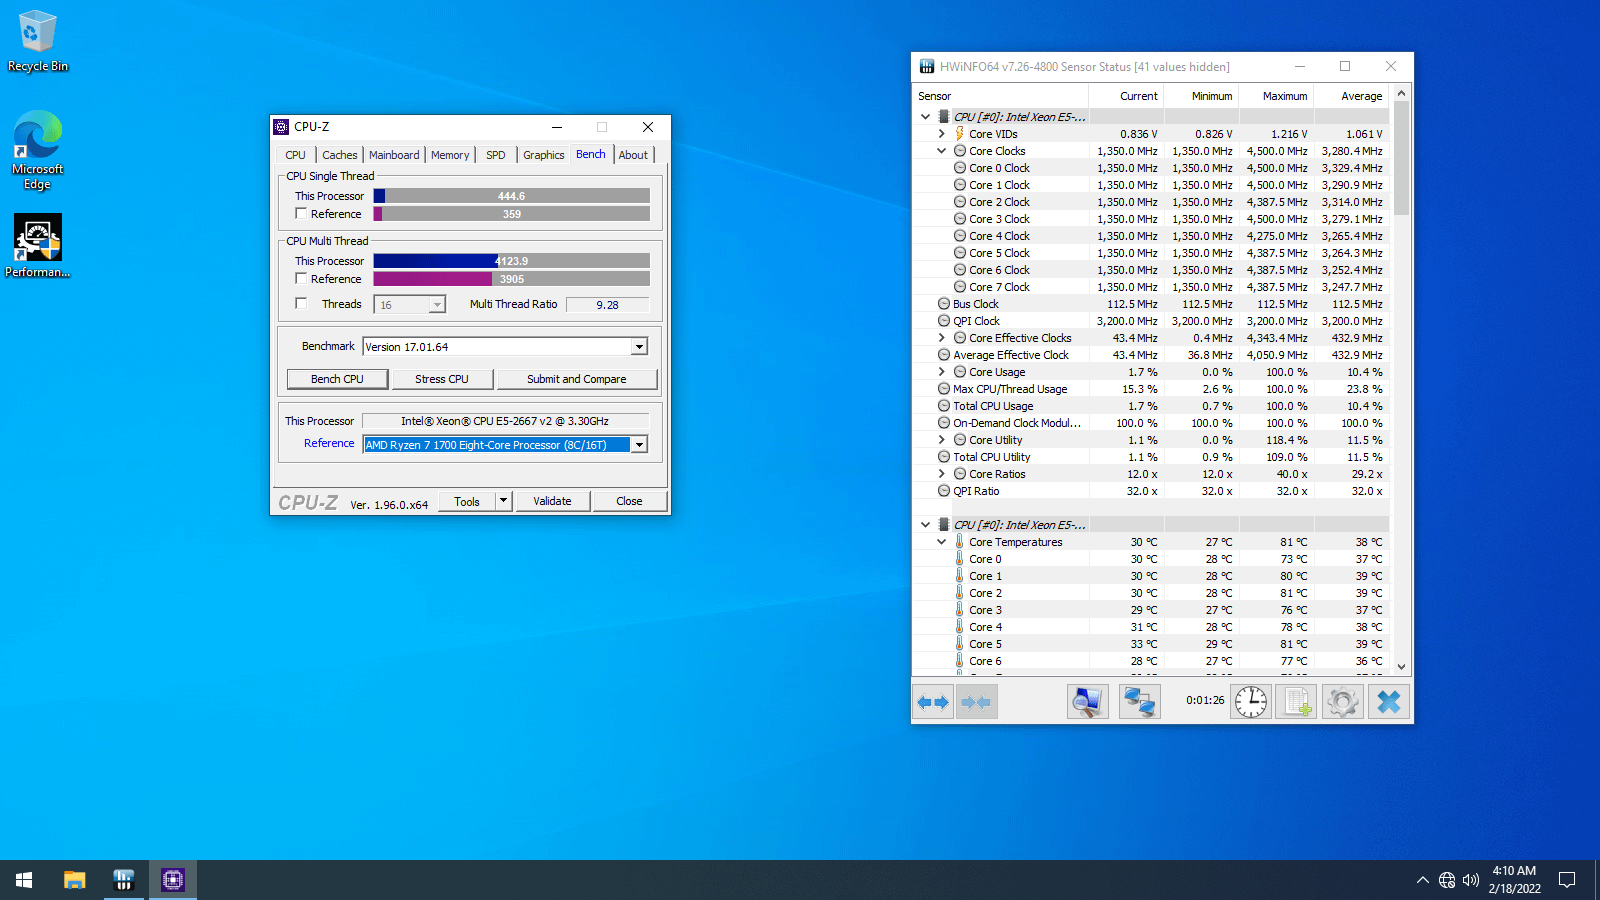Expand the Core Utility row
The width and height of the screenshot is (1600, 900).
942,440
